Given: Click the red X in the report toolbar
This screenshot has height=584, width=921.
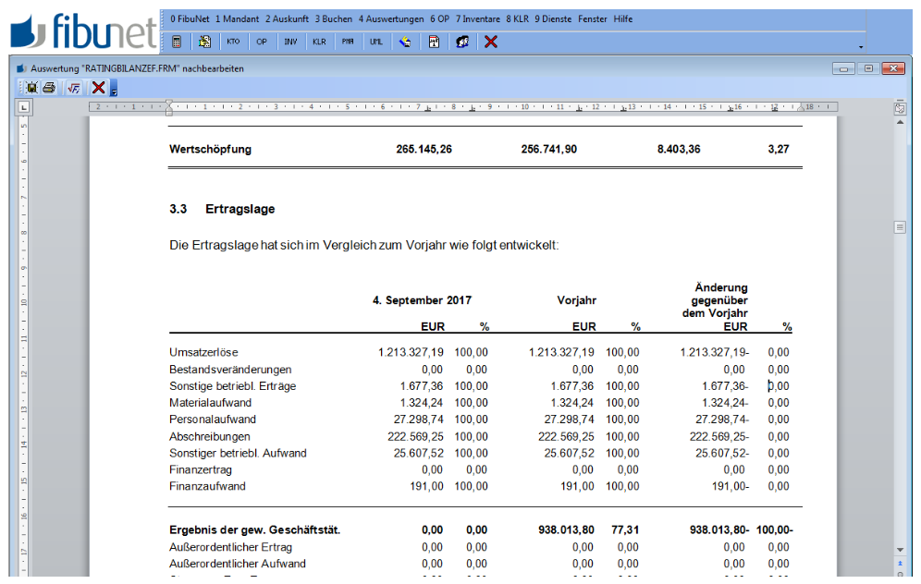Looking at the screenshot, I should click(x=98, y=88).
